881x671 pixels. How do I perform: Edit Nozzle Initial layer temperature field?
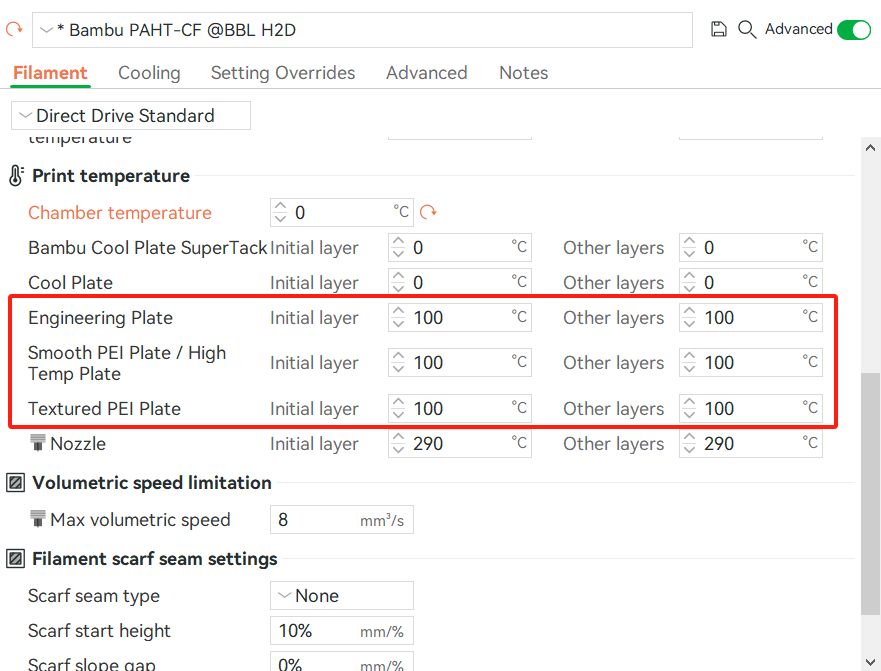(460, 443)
